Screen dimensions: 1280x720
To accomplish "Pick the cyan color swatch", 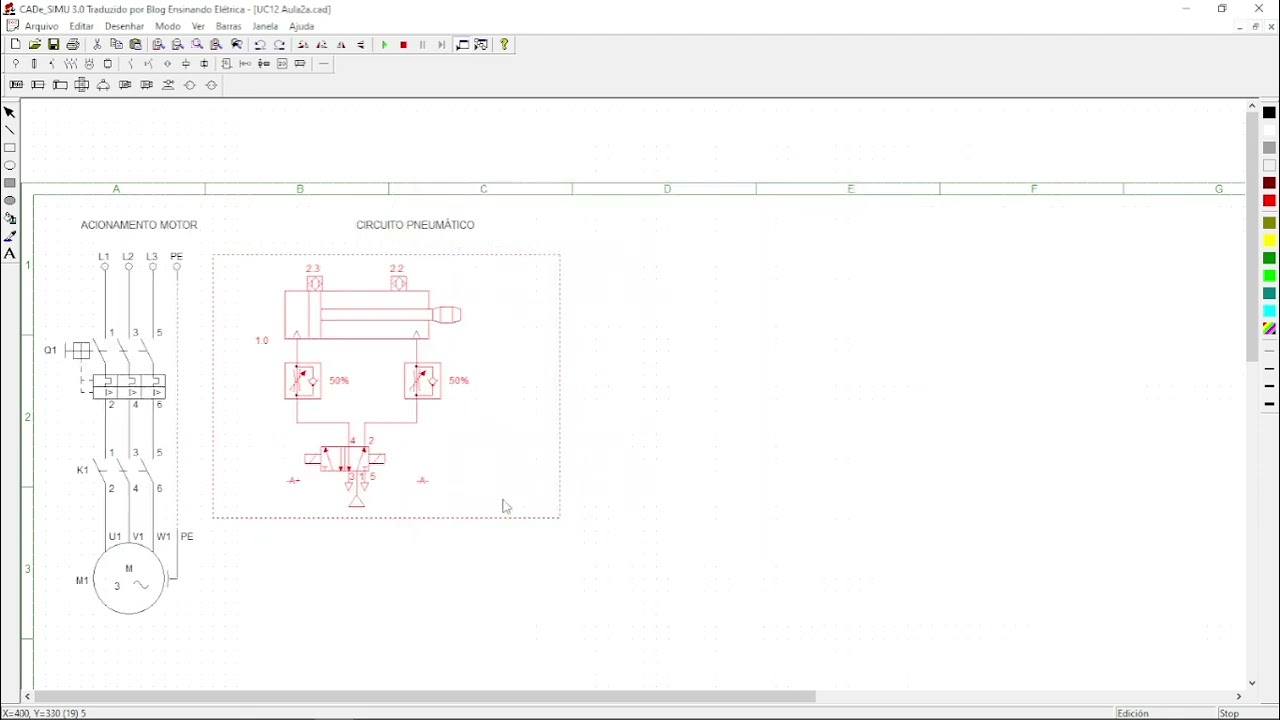I will [x=1269, y=311].
